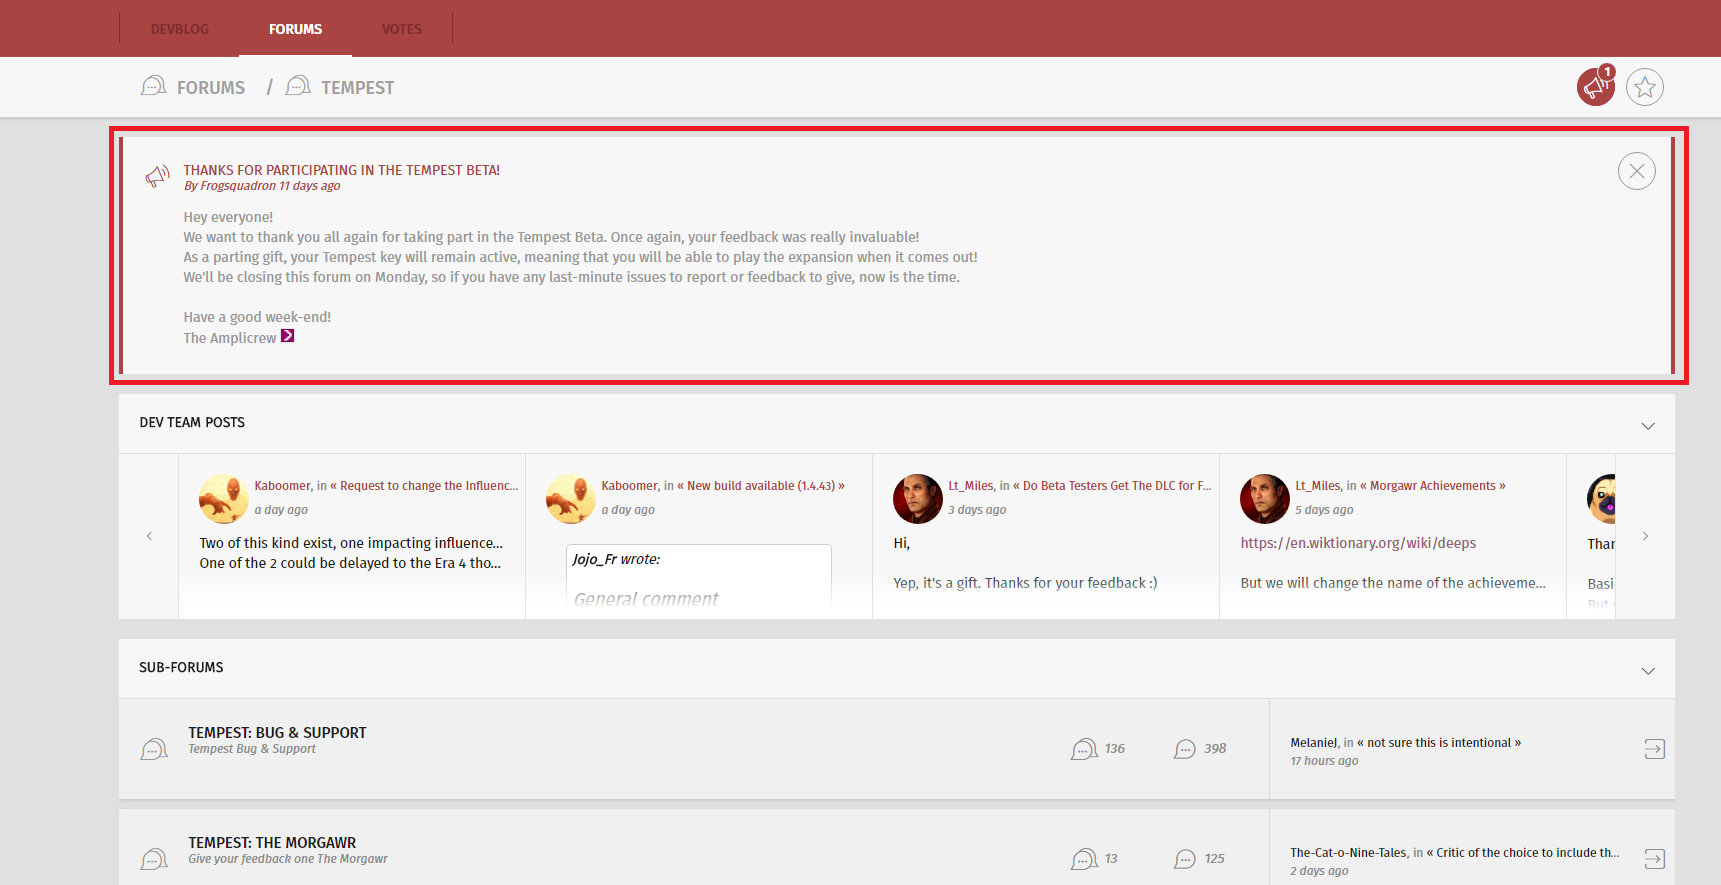
Task: Click the replies count icon showing 125
Action: click(1185, 859)
